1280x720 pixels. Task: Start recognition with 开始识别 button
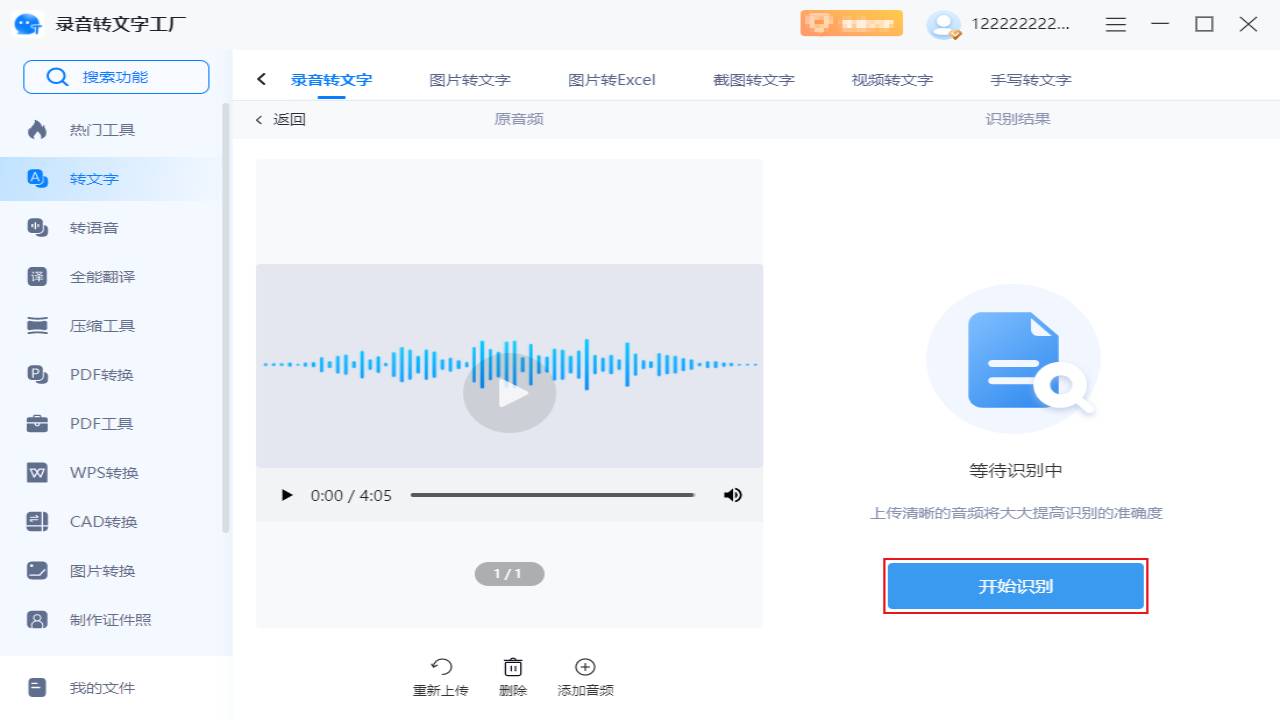[1015, 585]
